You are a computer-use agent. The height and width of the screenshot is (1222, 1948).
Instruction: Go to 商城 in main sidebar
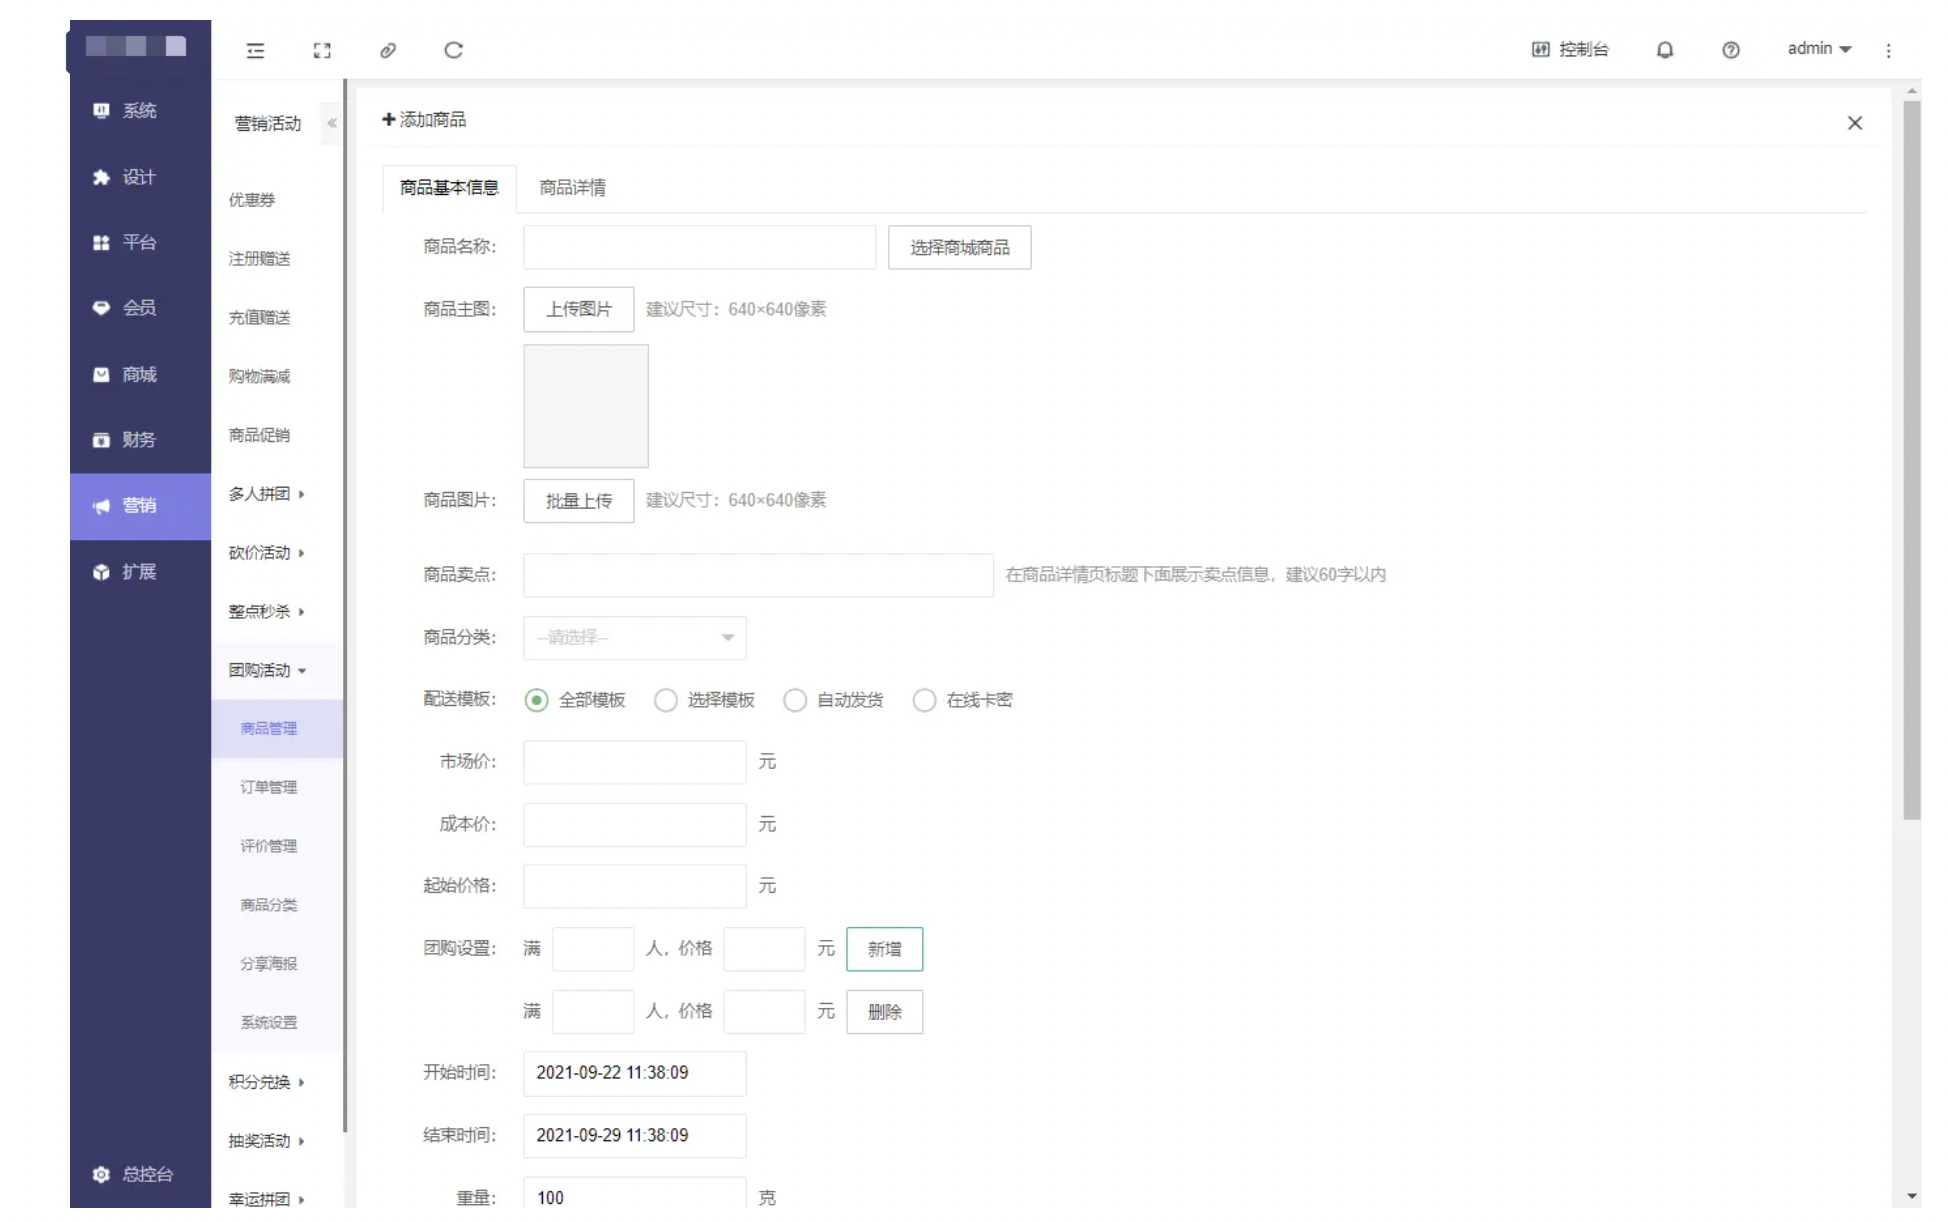[140, 374]
